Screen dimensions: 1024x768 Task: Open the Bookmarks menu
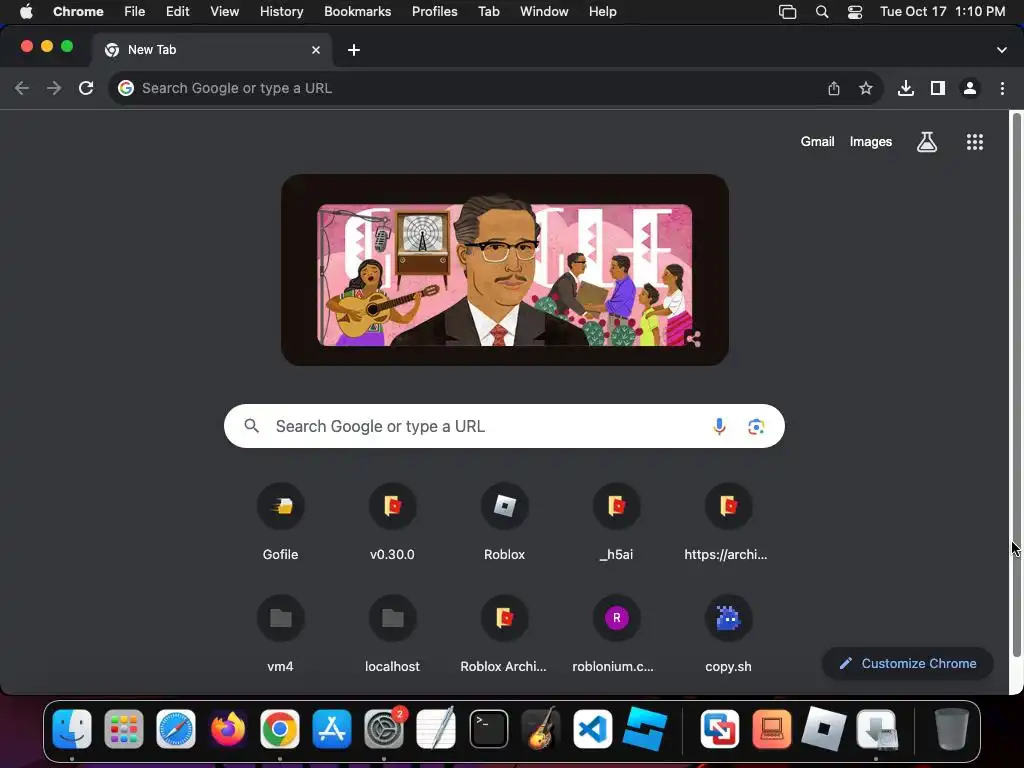tap(357, 11)
